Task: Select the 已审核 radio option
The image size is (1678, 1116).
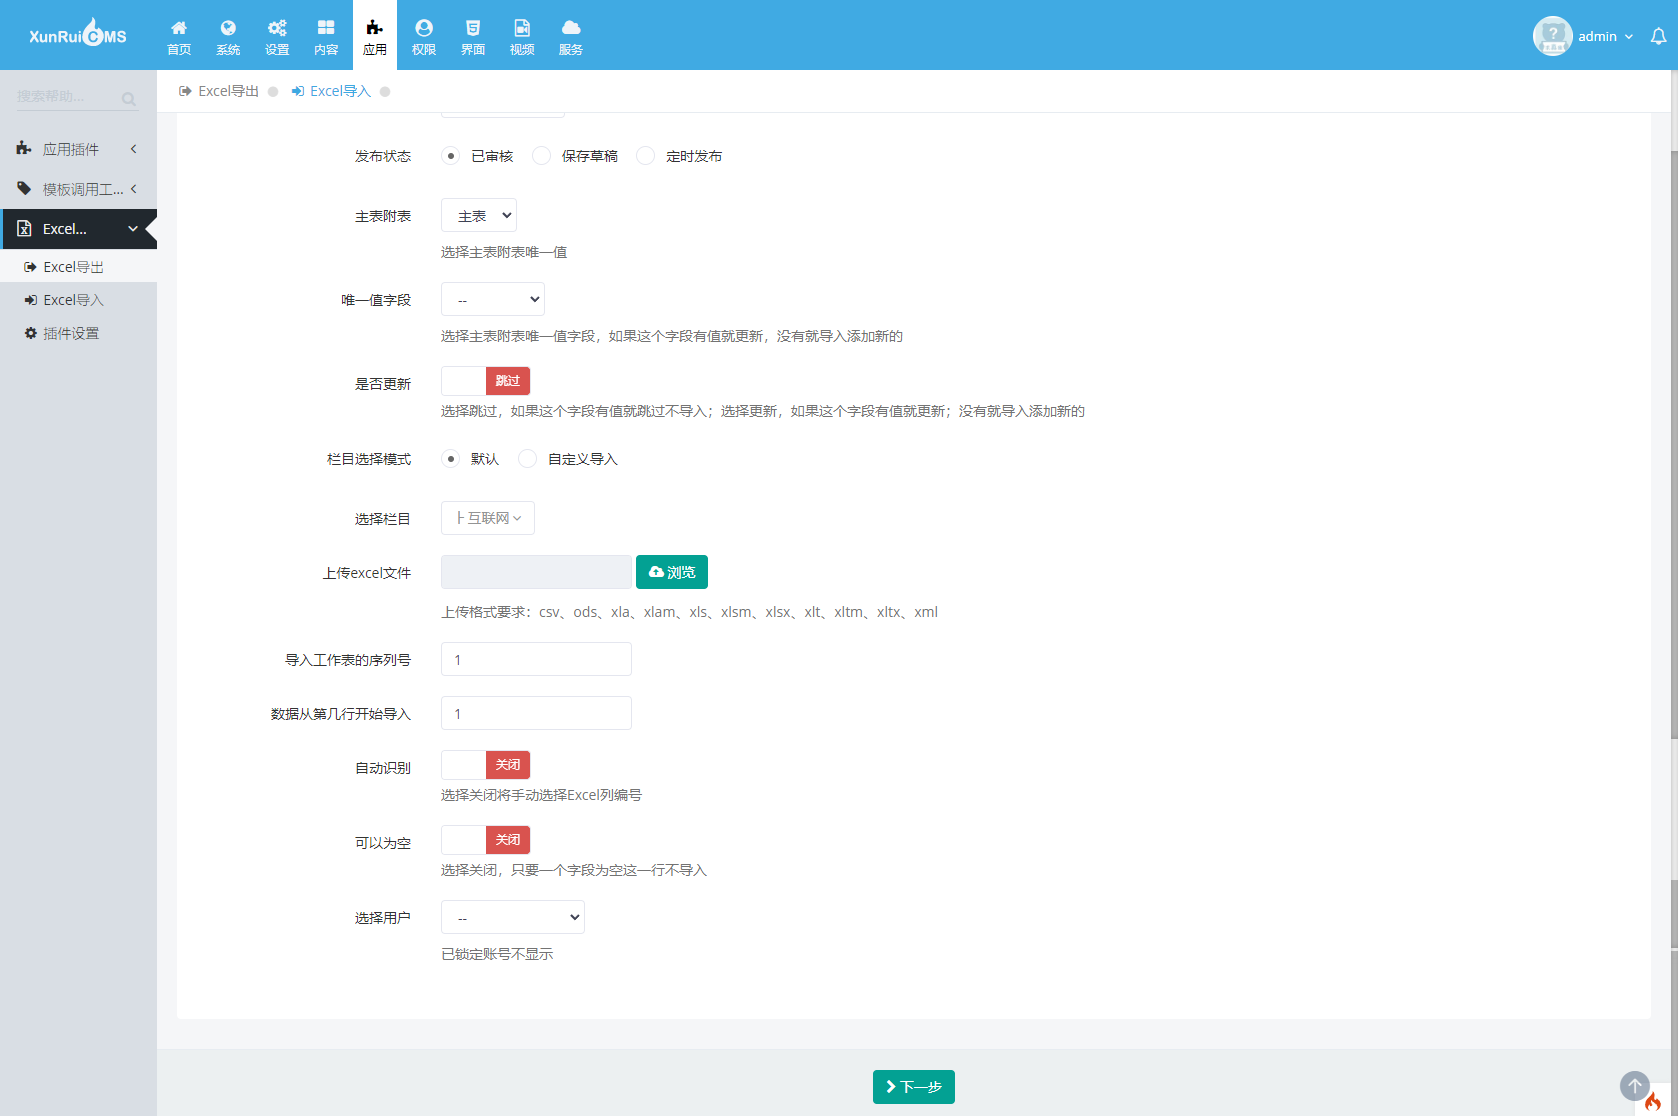Action: 451,156
